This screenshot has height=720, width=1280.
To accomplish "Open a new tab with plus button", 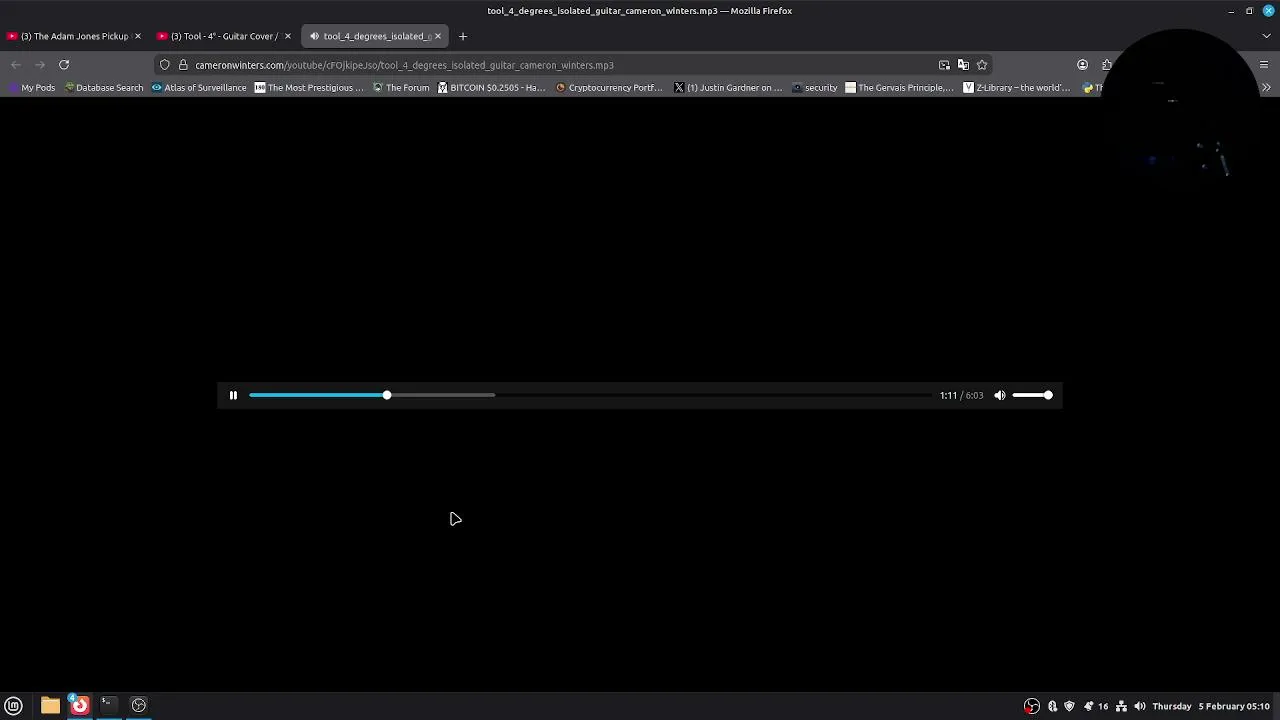I will tap(462, 36).
